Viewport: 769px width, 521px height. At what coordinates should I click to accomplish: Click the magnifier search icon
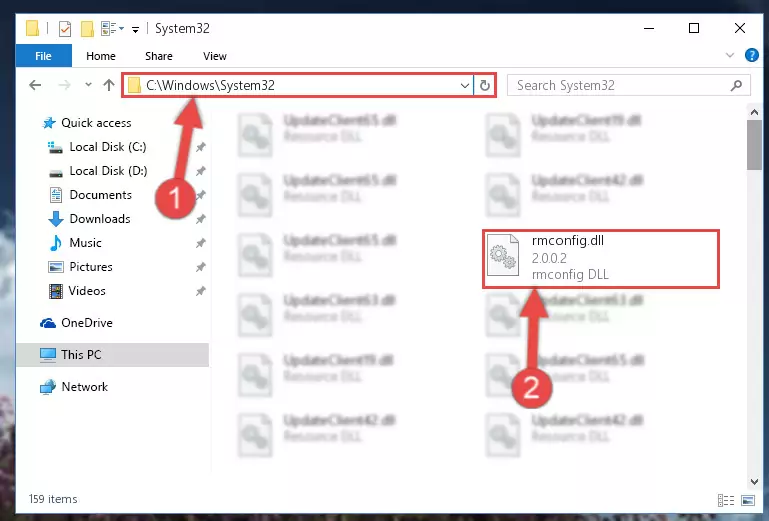tap(736, 86)
